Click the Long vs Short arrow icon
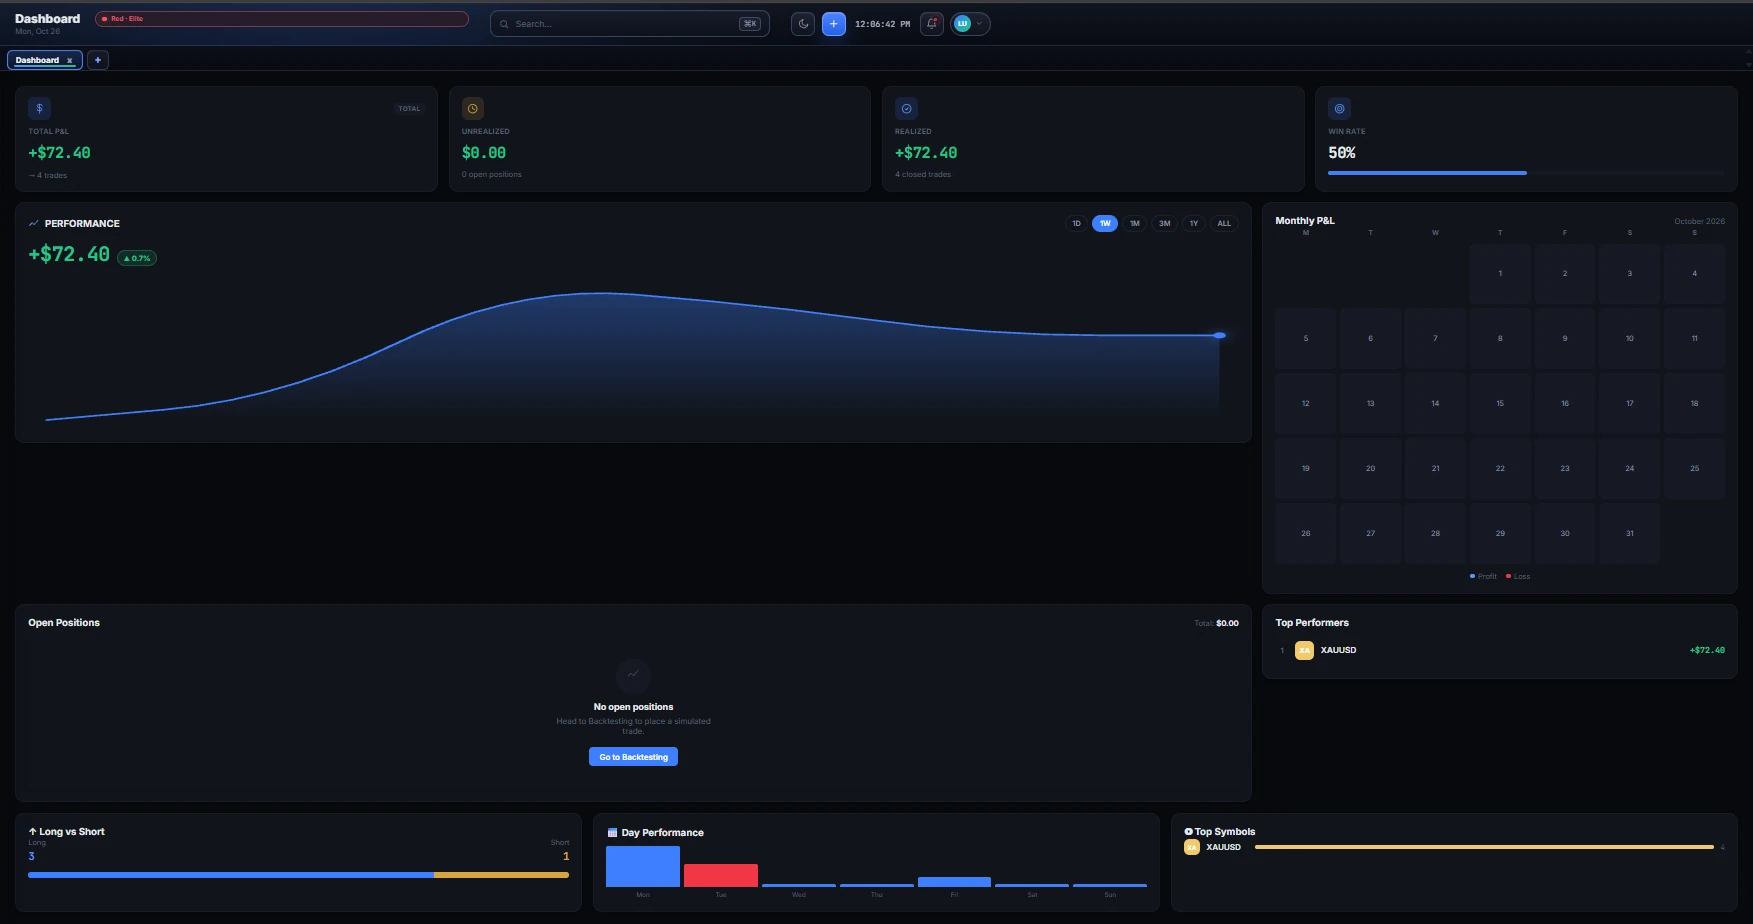Viewport: 1753px width, 924px height. [x=33, y=831]
